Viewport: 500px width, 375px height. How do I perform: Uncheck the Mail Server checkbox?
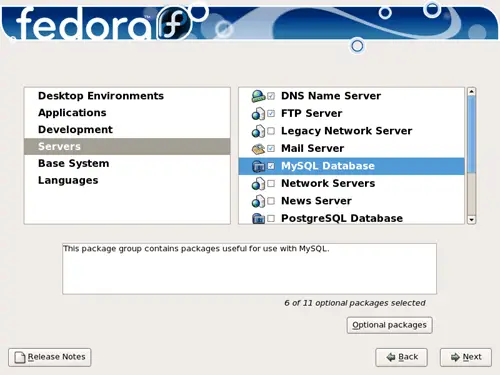tap(271, 149)
